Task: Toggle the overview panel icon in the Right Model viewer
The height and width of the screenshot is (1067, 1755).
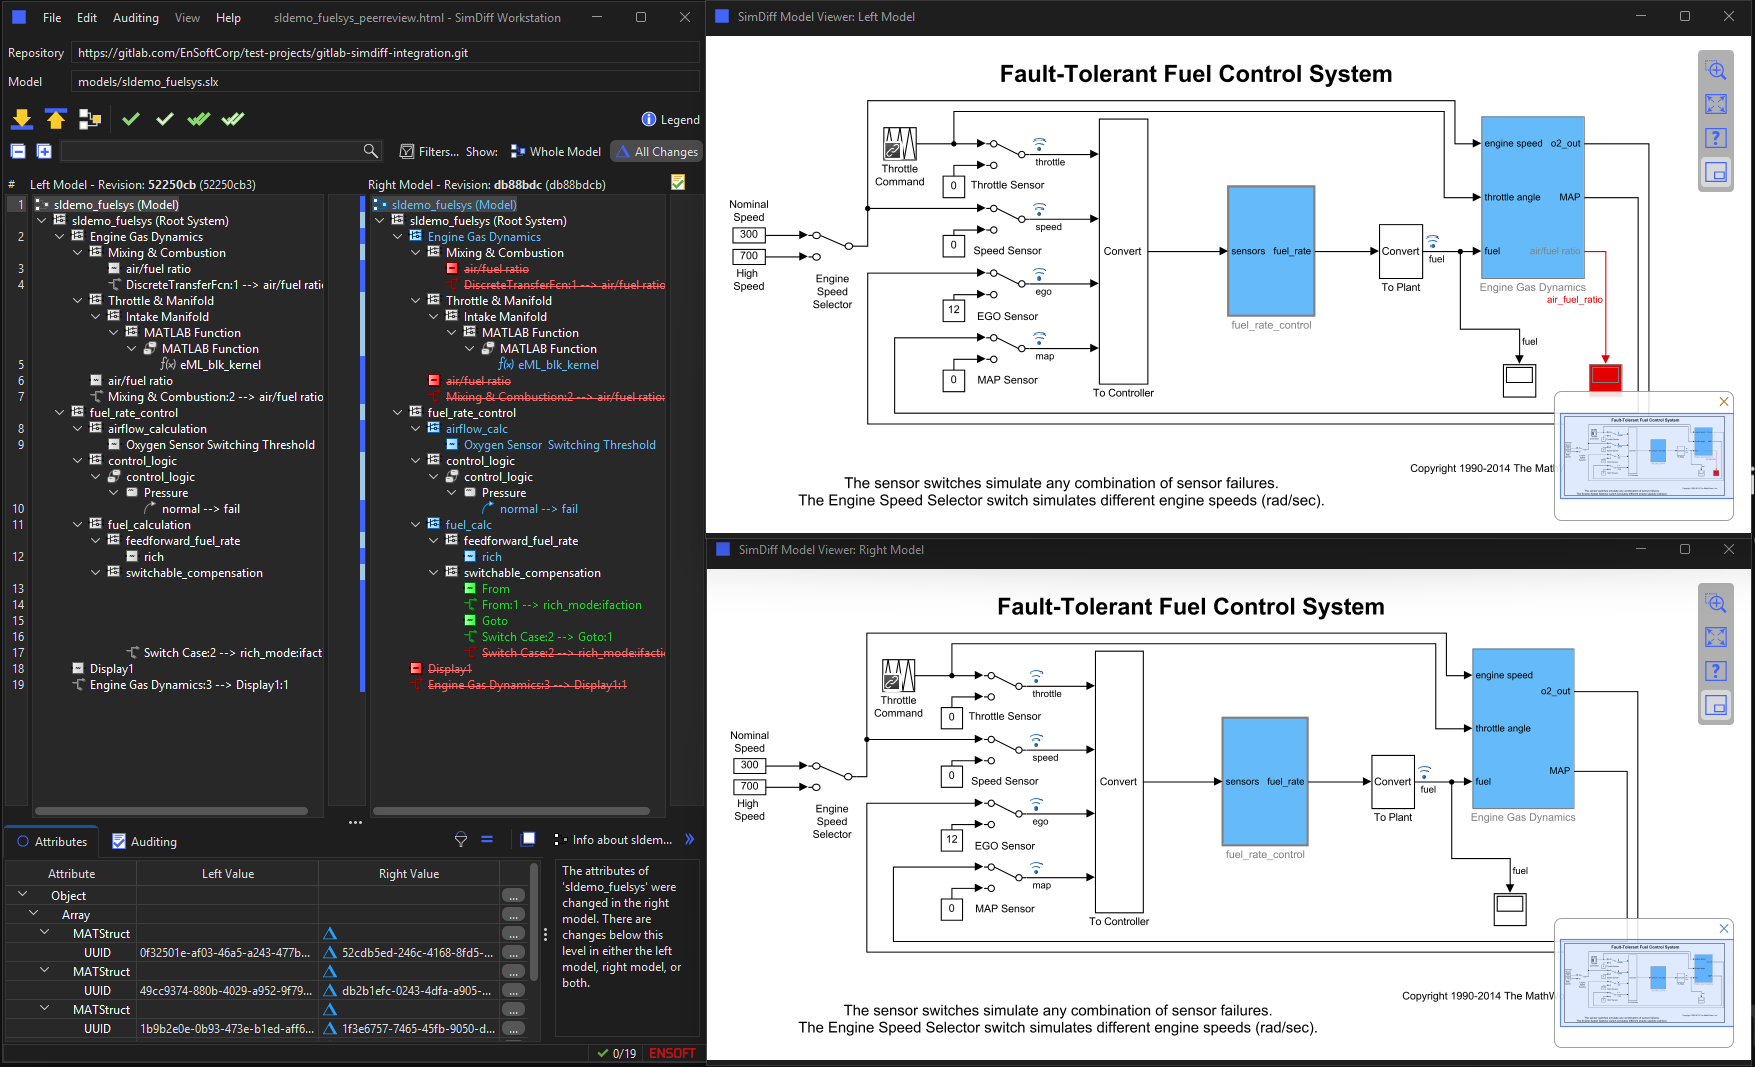Action: coord(1716,705)
